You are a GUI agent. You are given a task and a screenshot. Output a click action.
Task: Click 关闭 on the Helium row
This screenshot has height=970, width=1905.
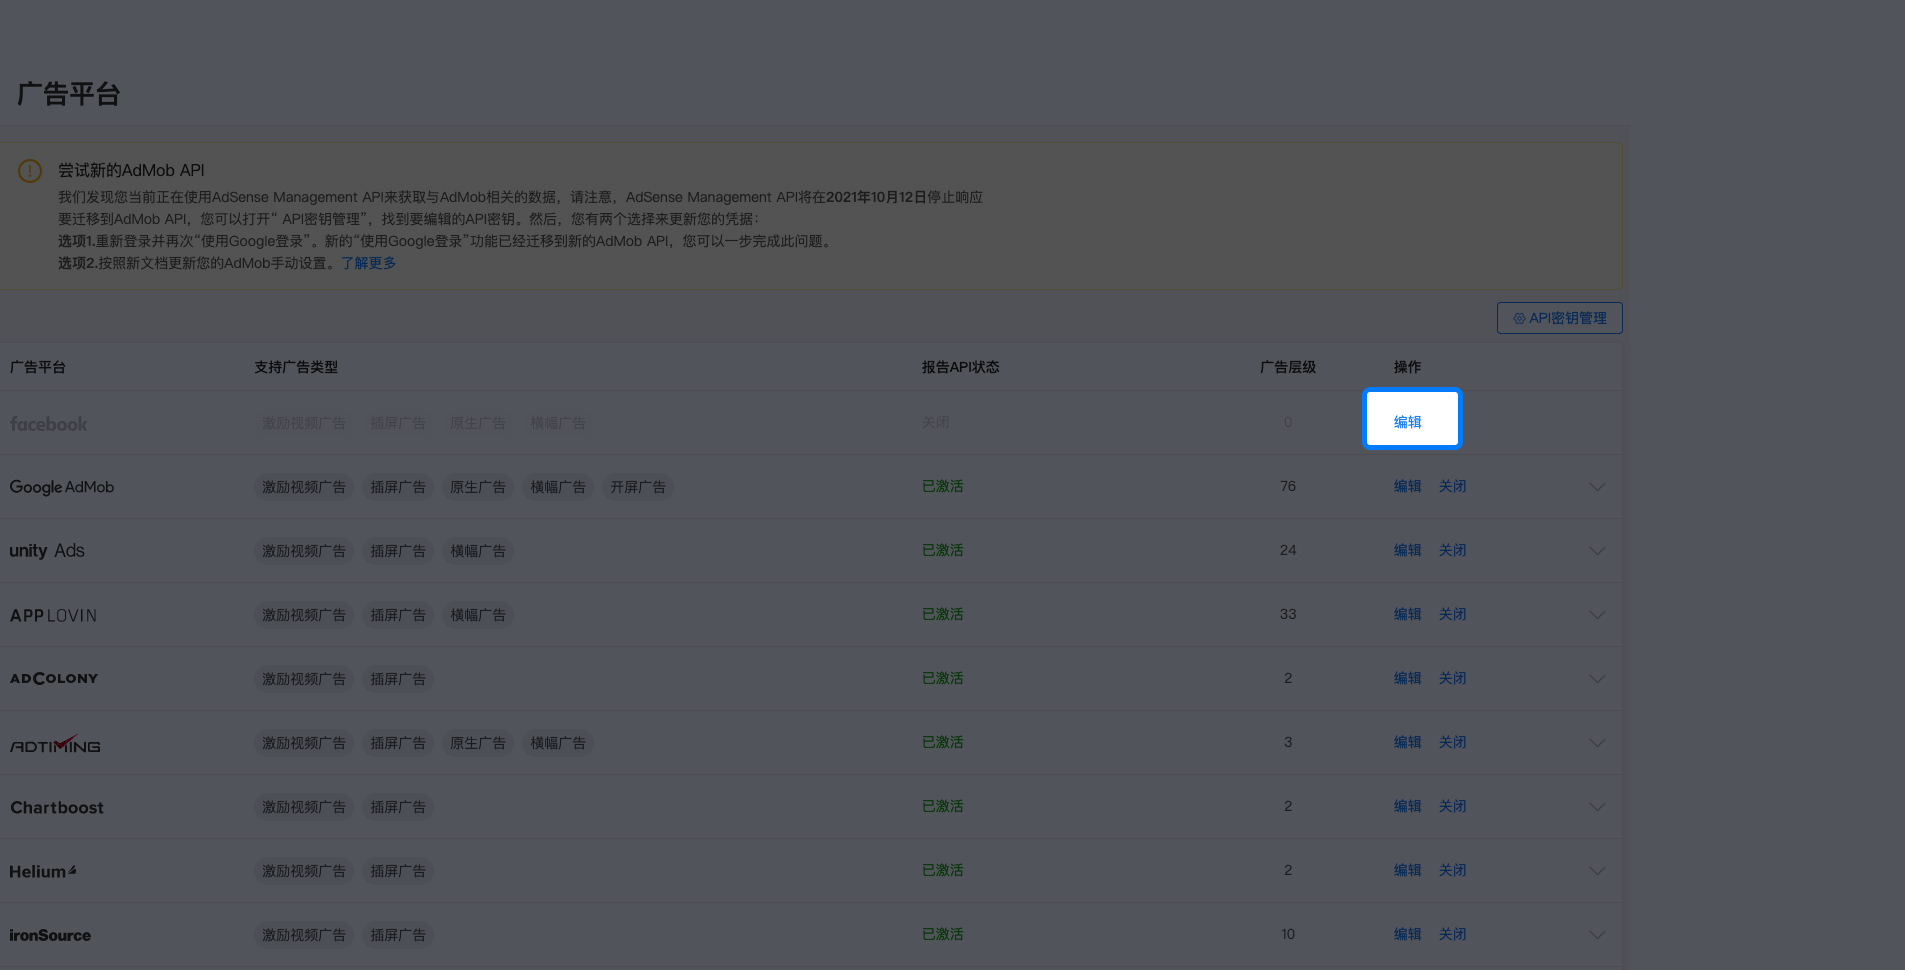pos(1452,870)
